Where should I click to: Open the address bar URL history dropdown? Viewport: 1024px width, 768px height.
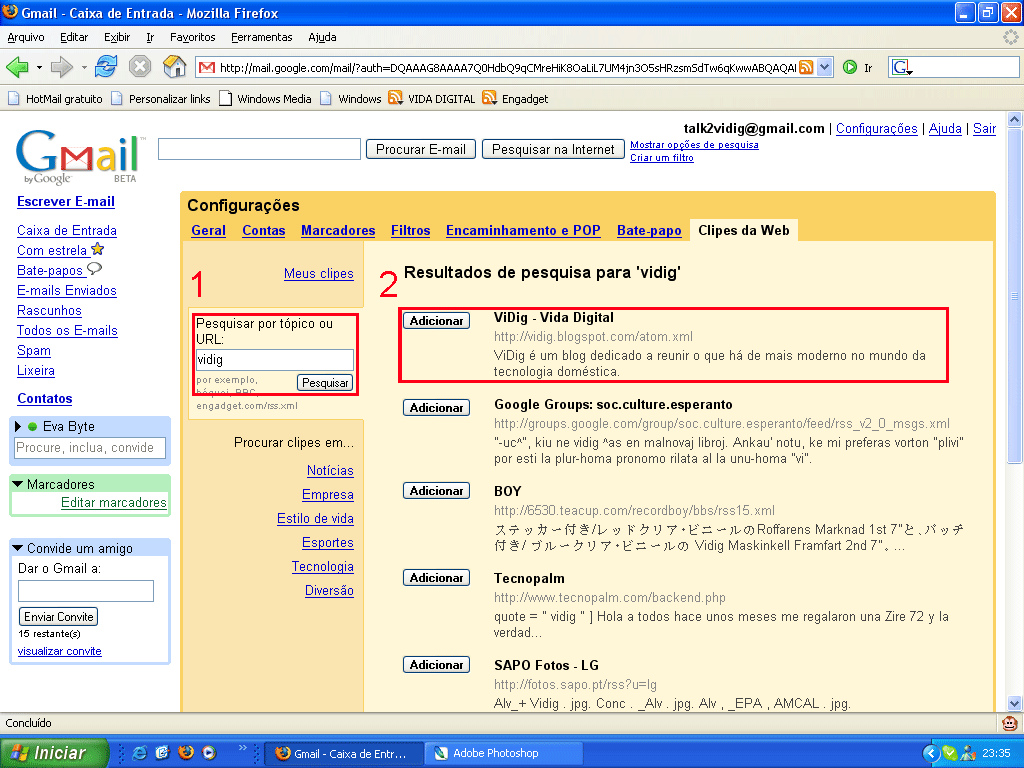[825, 67]
